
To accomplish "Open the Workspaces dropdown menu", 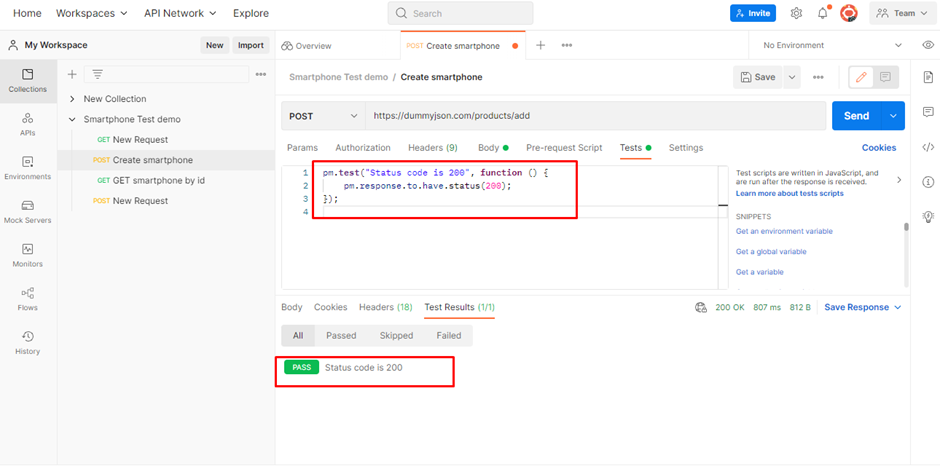I will (92, 13).
